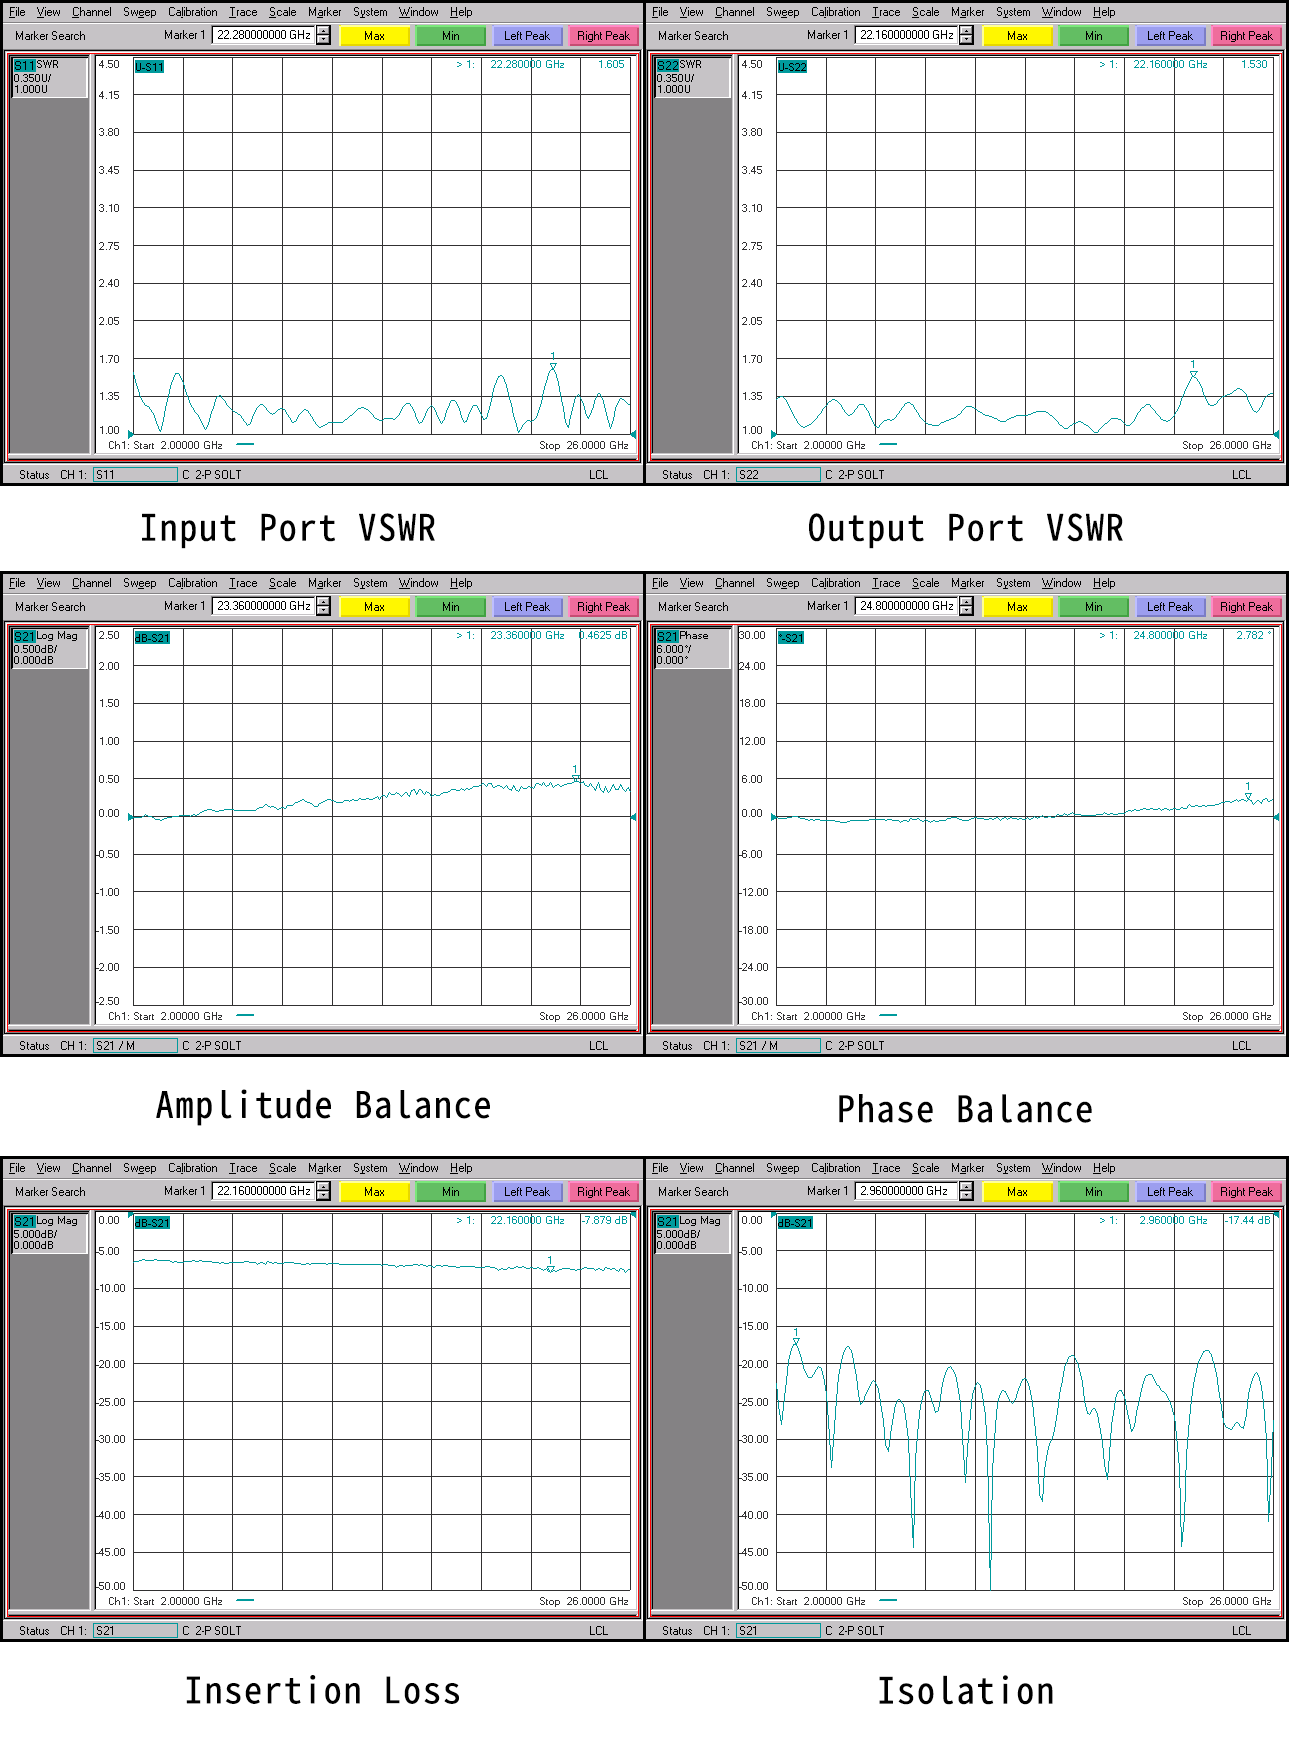Screen dimensions: 1289x1744
Task: Step up Marker 1 frequency in Input VSWR window
Action: coord(323,31)
